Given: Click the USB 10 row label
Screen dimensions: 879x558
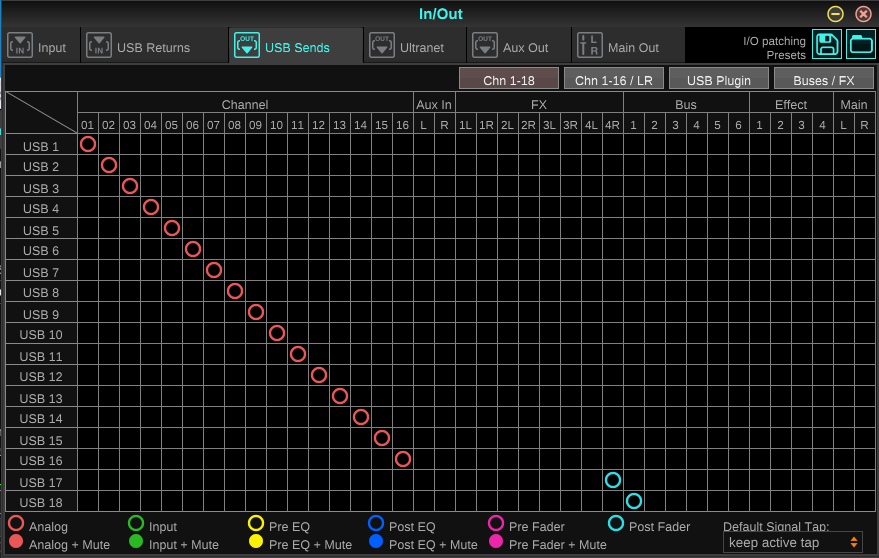Looking at the screenshot, I should tap(41, 334).
